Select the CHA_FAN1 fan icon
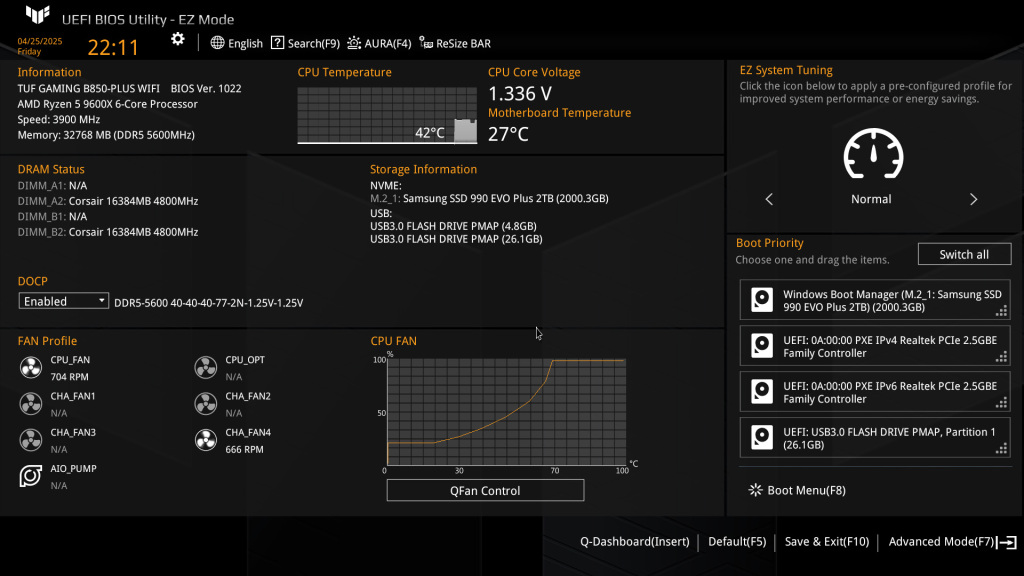Viewport: 1024px width, 576px height. pyautogui.click(x=31, y=404)
